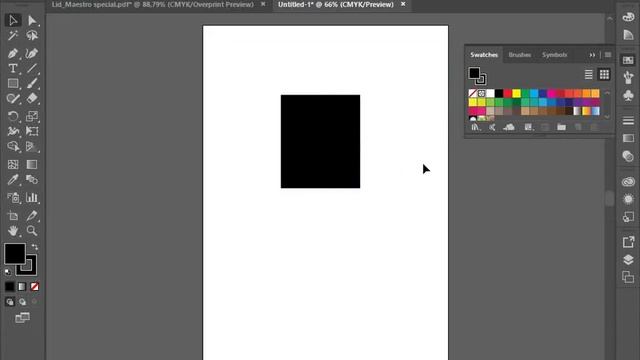Click New Color Group folder icon
Viewport: 640px width, 360px height.
(x=562, y=127)
